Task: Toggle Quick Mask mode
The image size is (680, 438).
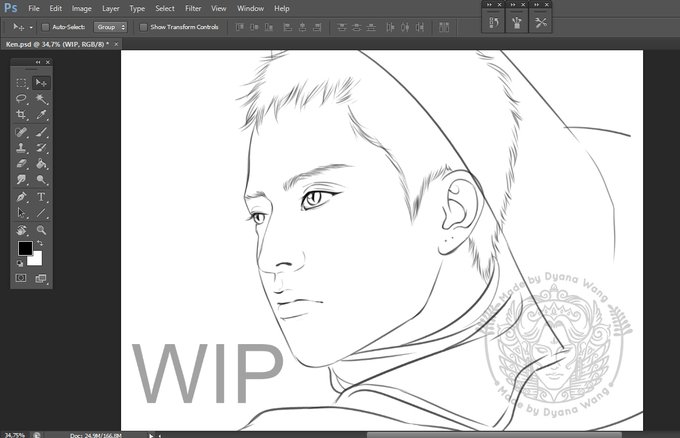Action: (x=21, y=278)
